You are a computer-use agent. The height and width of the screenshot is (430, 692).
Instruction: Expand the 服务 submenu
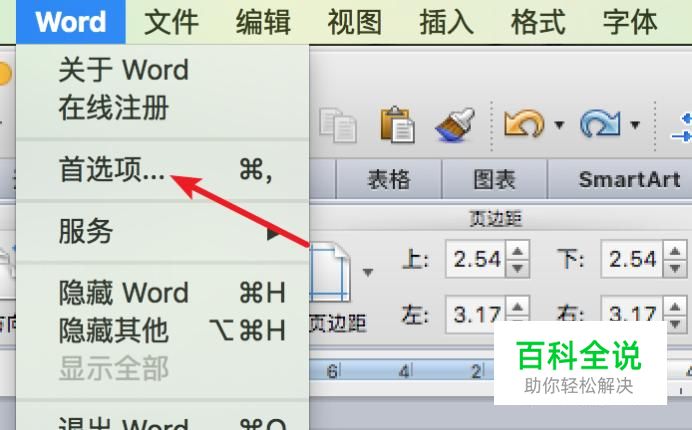(162, 231)
